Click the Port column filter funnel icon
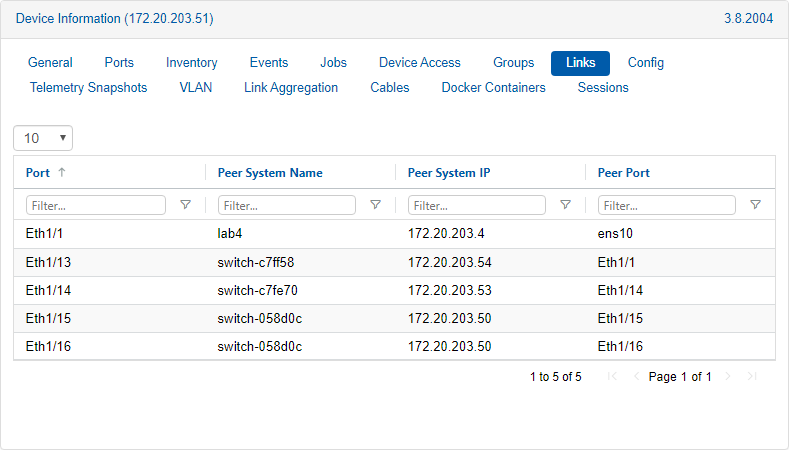The image size is (789, 450). pyautogui.click(x=185, y=205)
